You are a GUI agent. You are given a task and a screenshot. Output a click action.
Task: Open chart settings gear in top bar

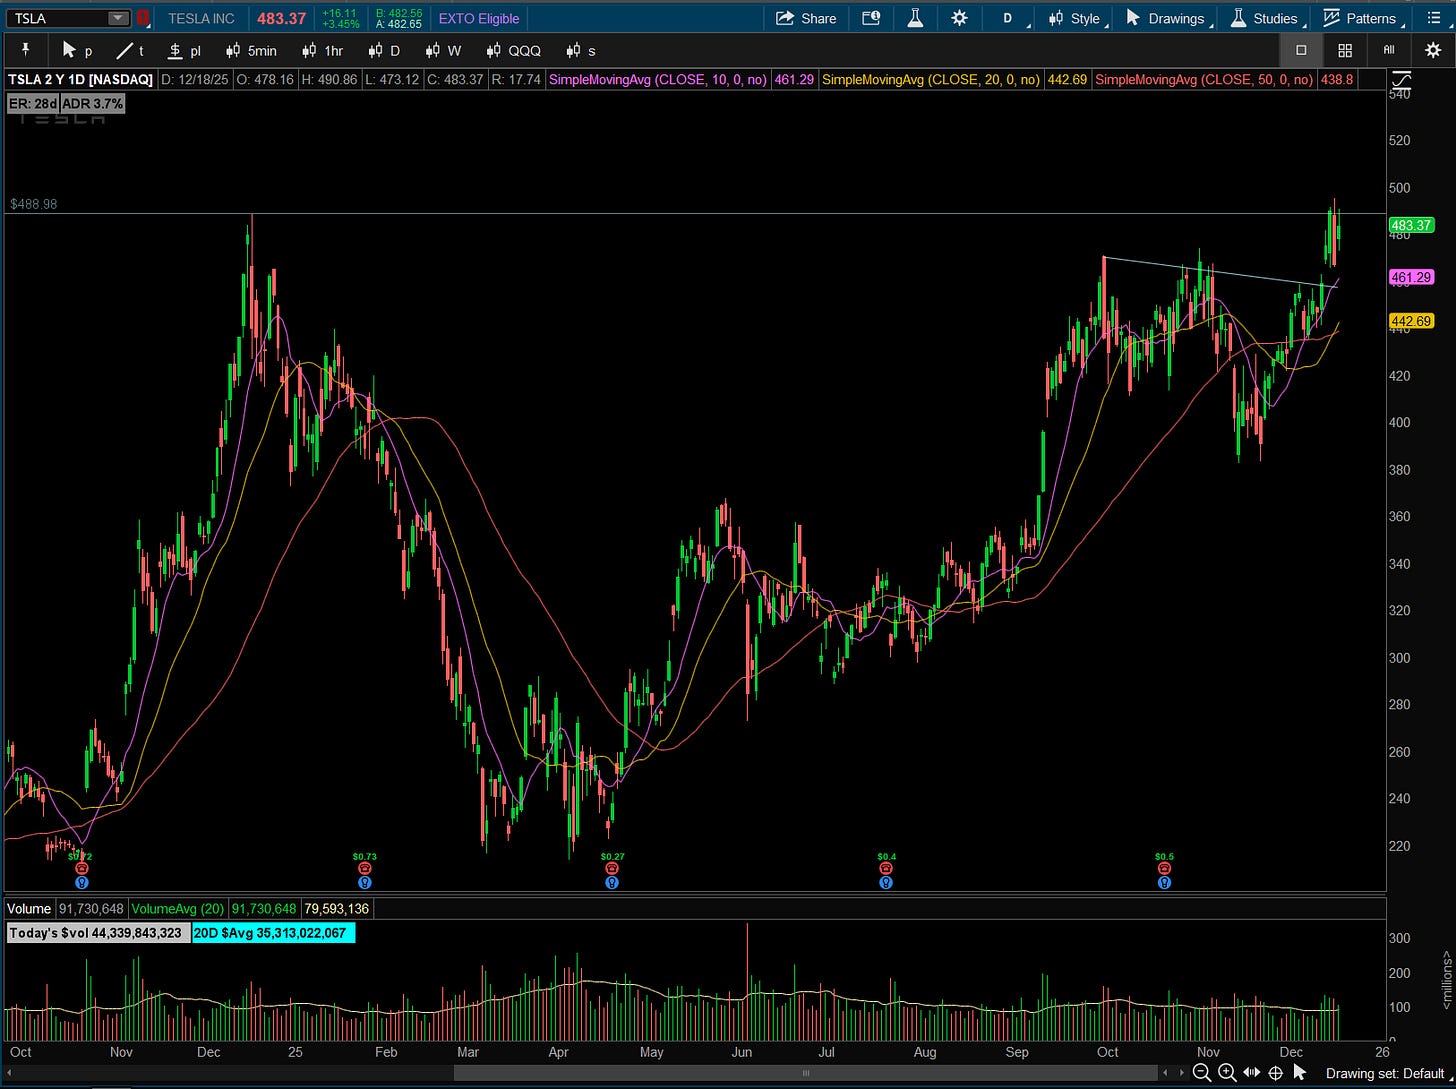click(959, 18)
